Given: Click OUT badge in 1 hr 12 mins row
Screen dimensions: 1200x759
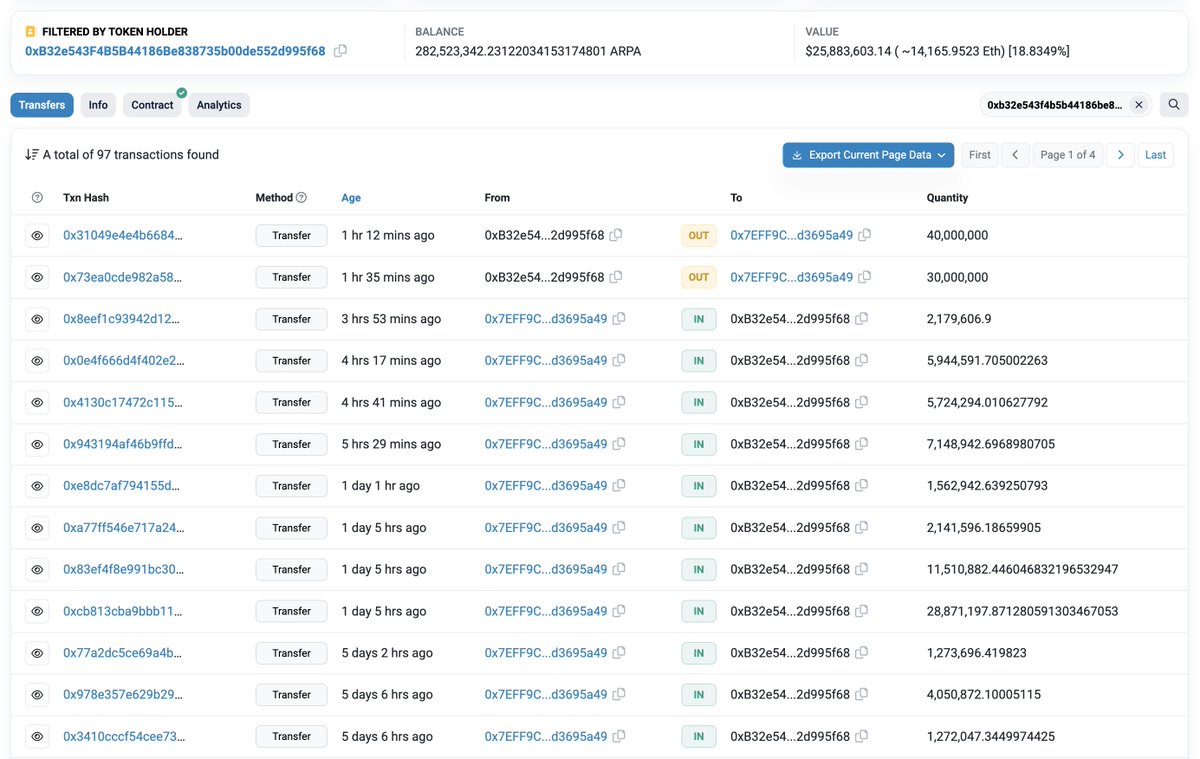Looking at the screenshot, I should click(698, 235).
